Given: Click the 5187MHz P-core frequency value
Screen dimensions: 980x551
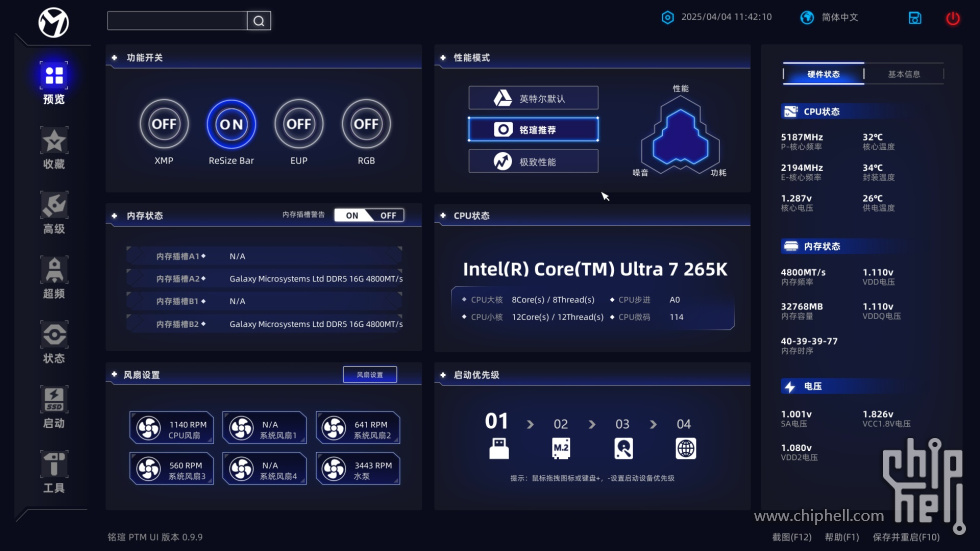Looking at the screenshot, I should (802, 137).
